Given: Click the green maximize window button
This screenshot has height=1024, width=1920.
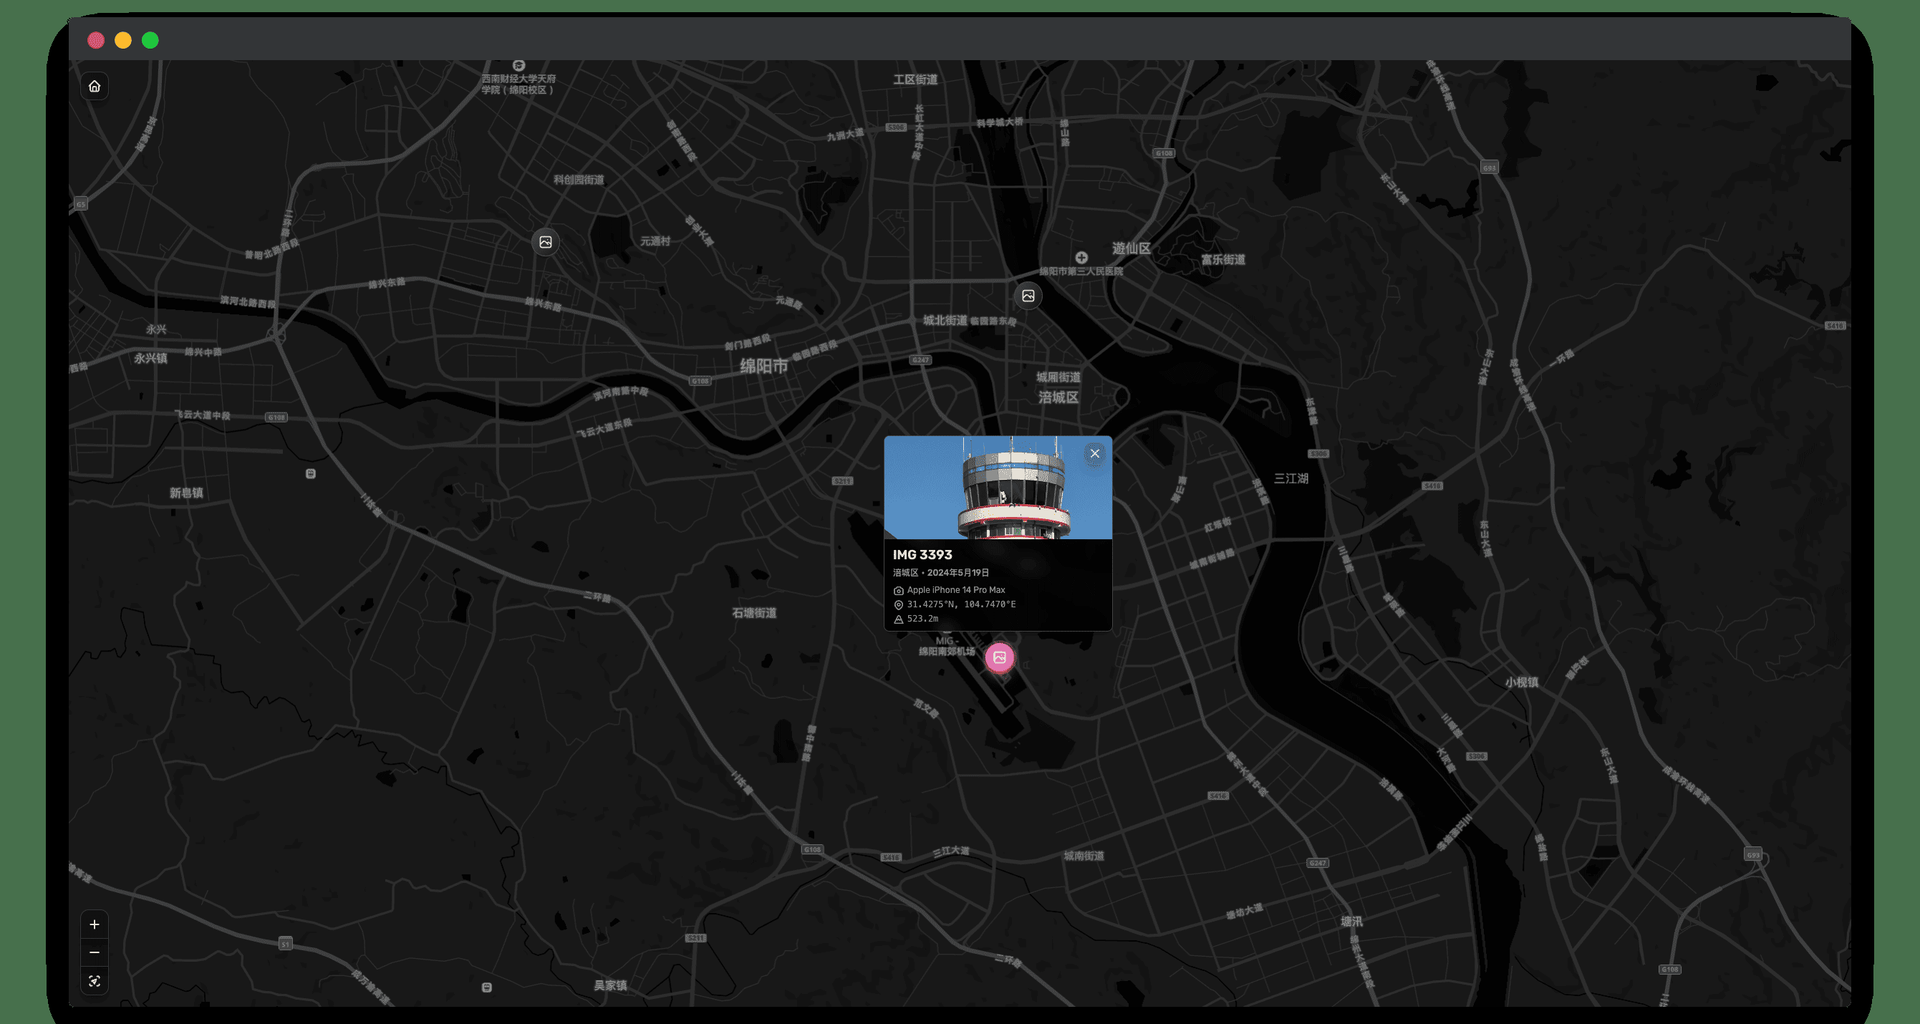Looking at the screenshot, I should point(150,40).
